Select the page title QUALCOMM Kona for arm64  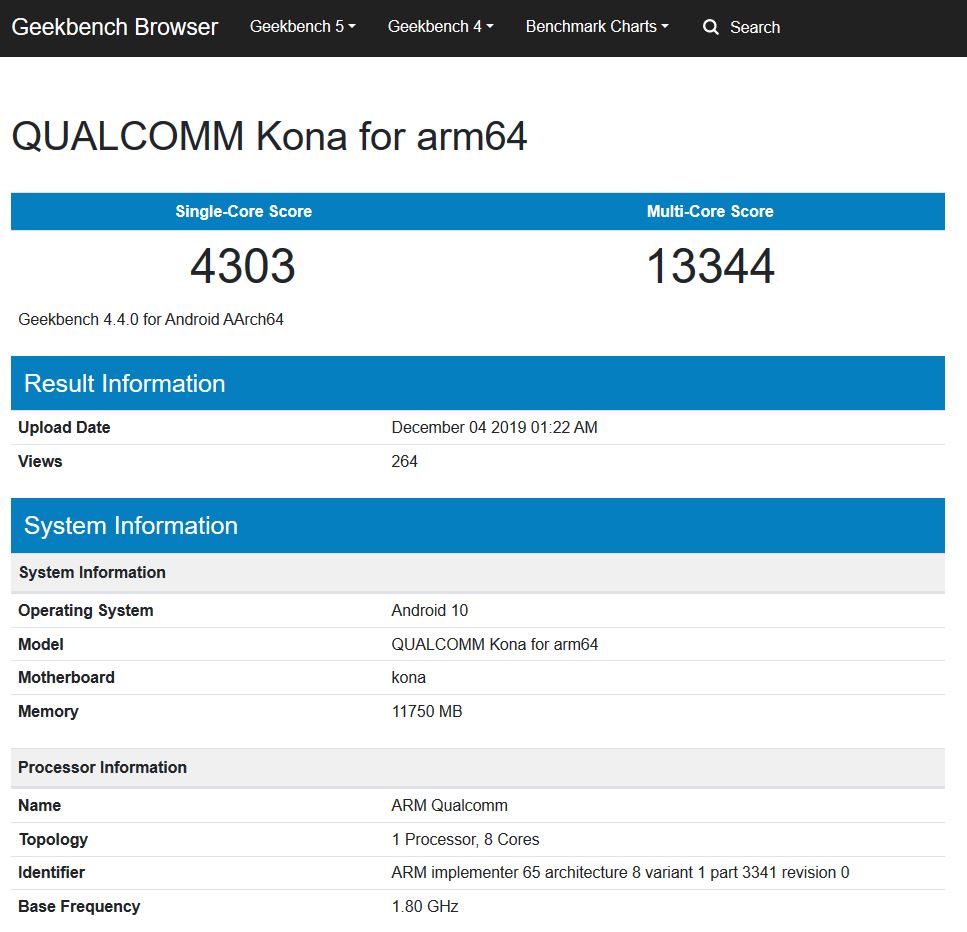pos(270,136)
